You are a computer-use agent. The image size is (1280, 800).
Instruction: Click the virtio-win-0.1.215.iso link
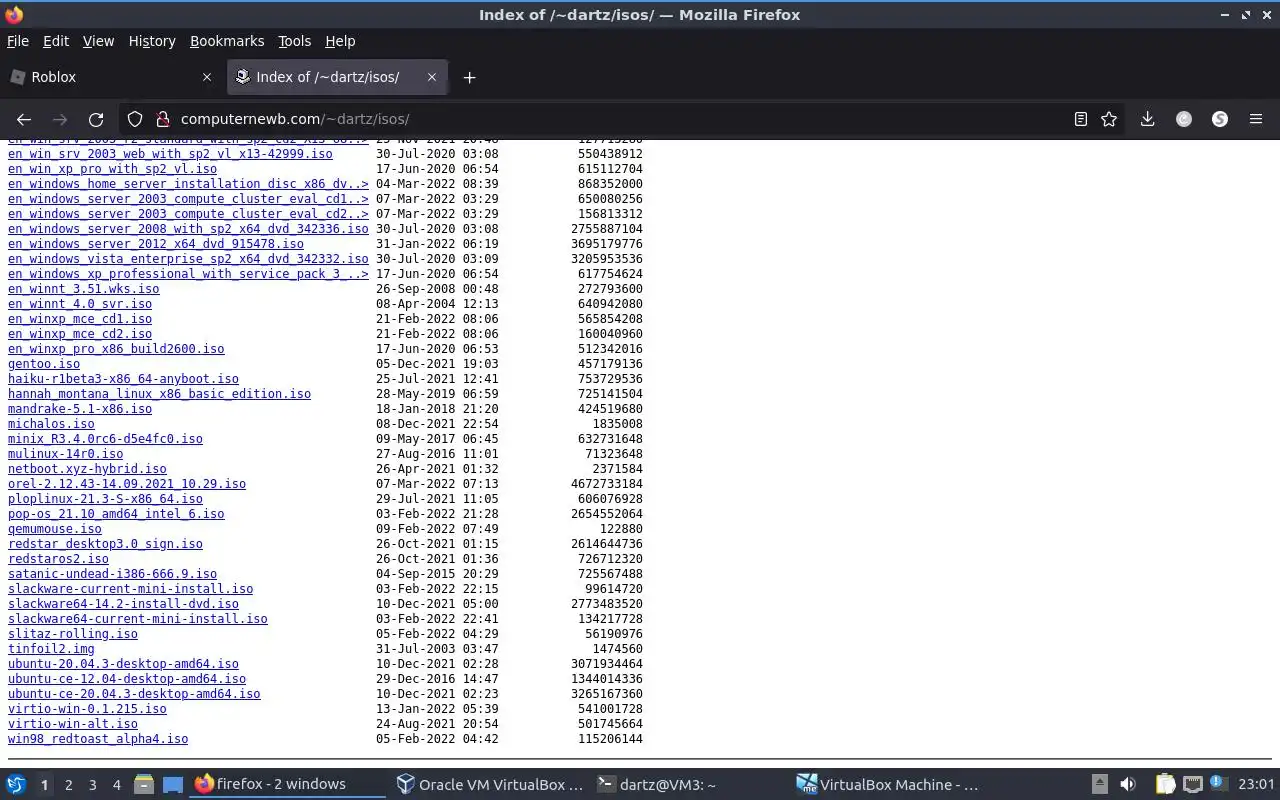tap(87, 709)
